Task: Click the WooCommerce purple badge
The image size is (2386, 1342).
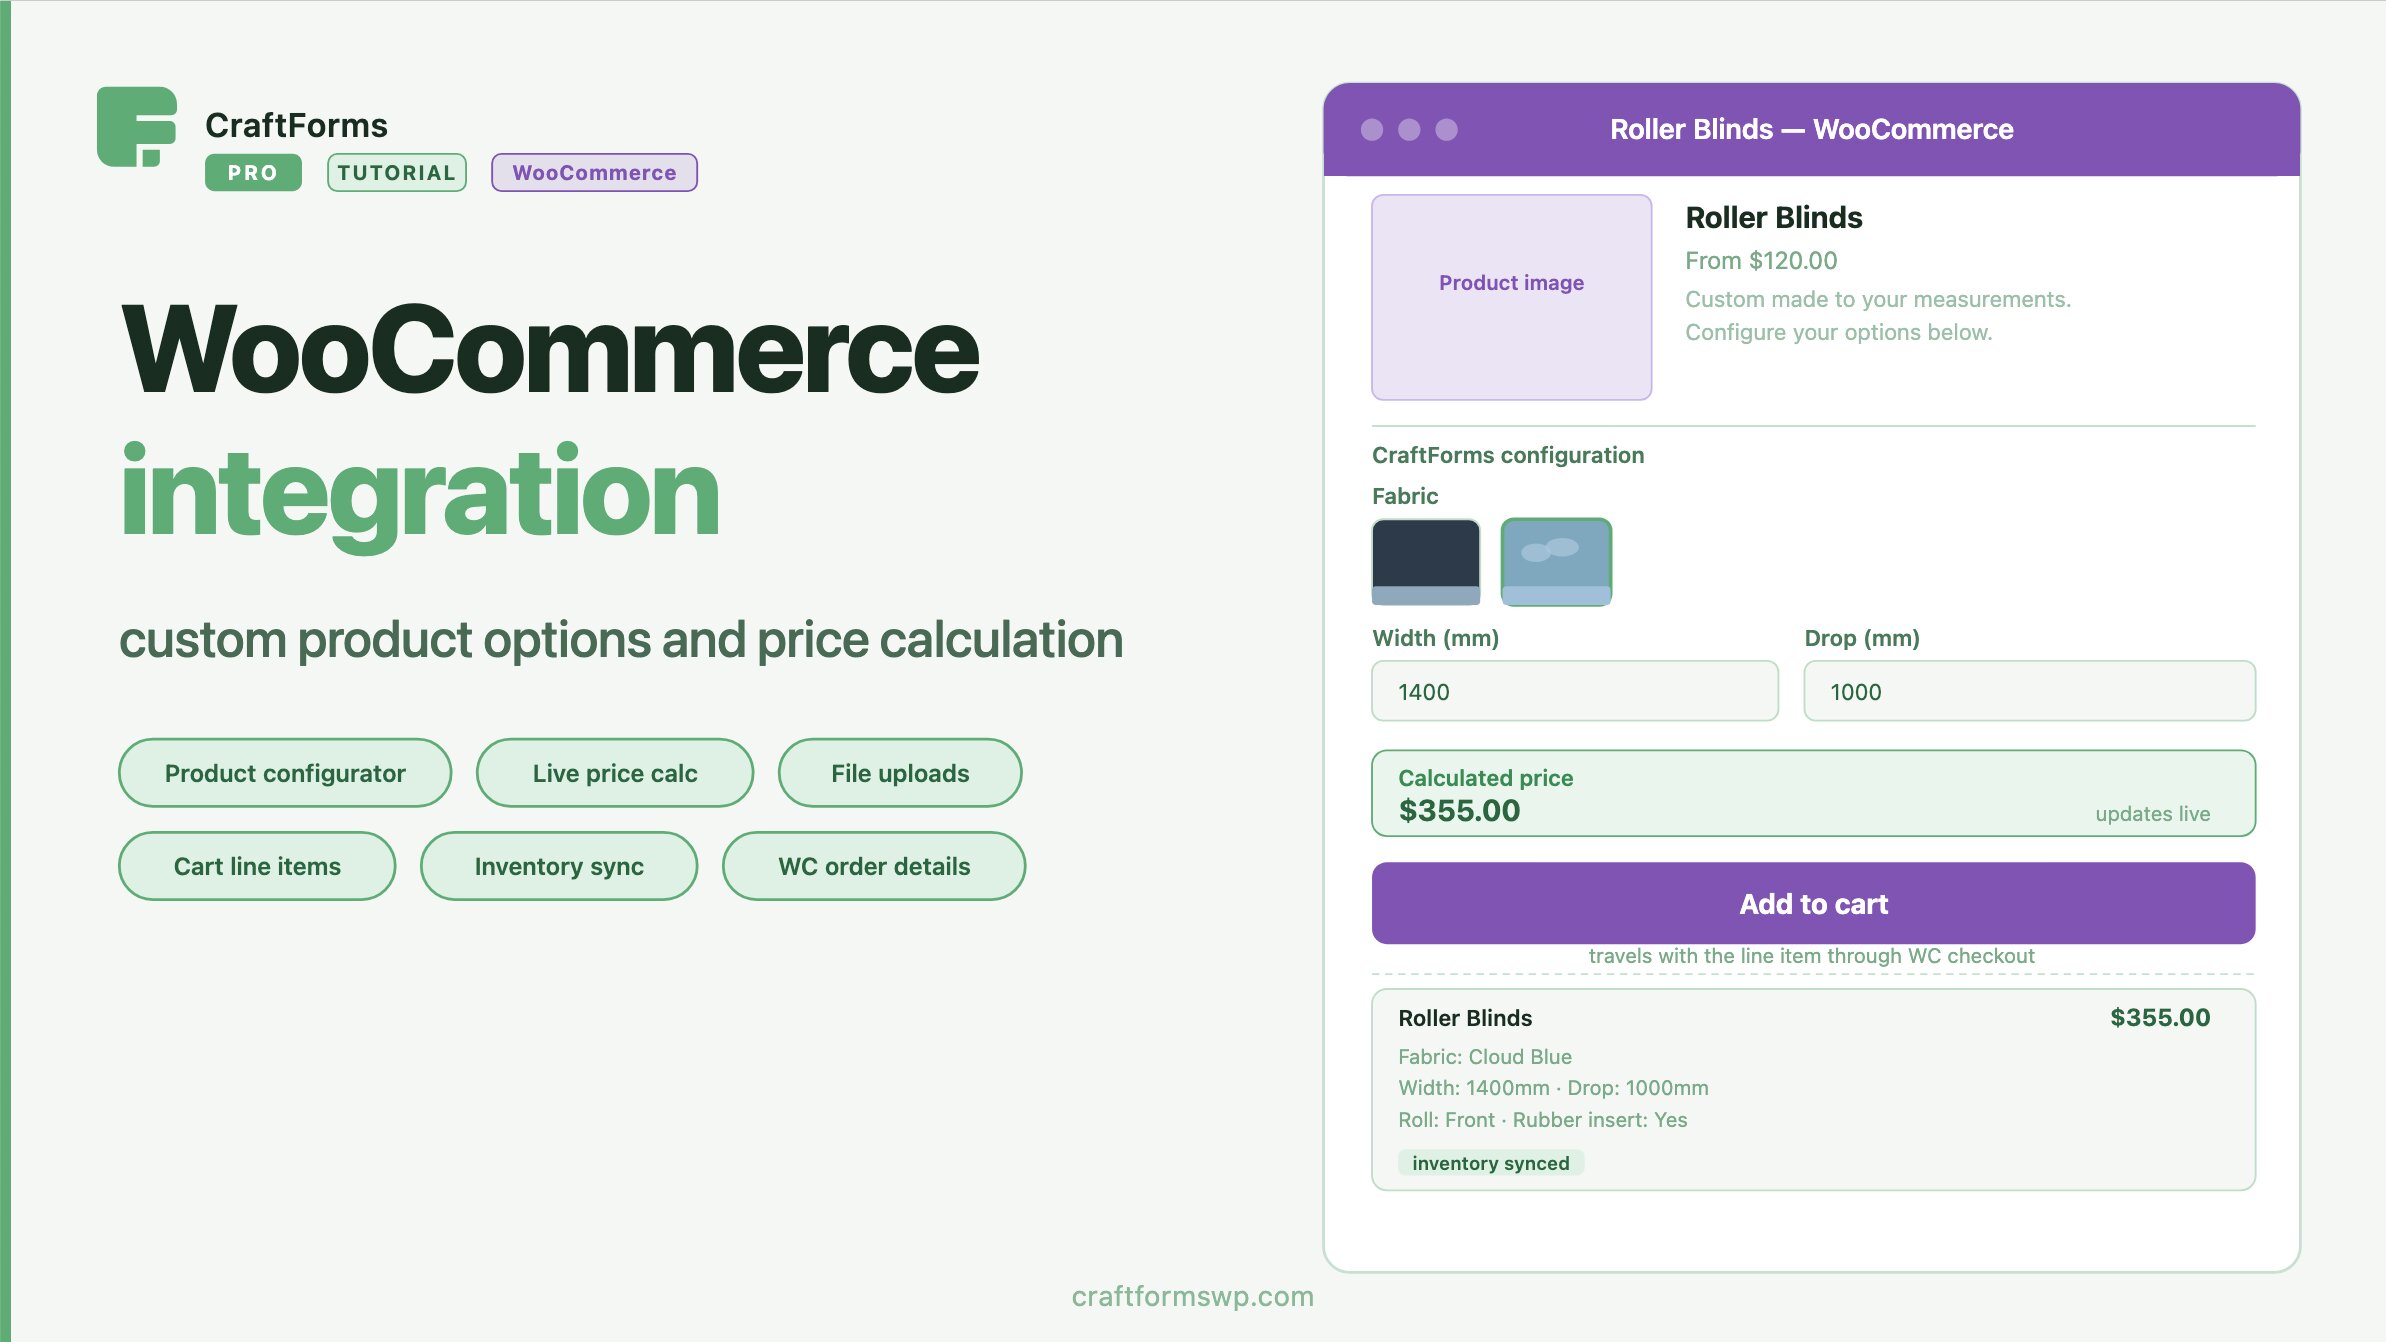Action: [594, 172]
